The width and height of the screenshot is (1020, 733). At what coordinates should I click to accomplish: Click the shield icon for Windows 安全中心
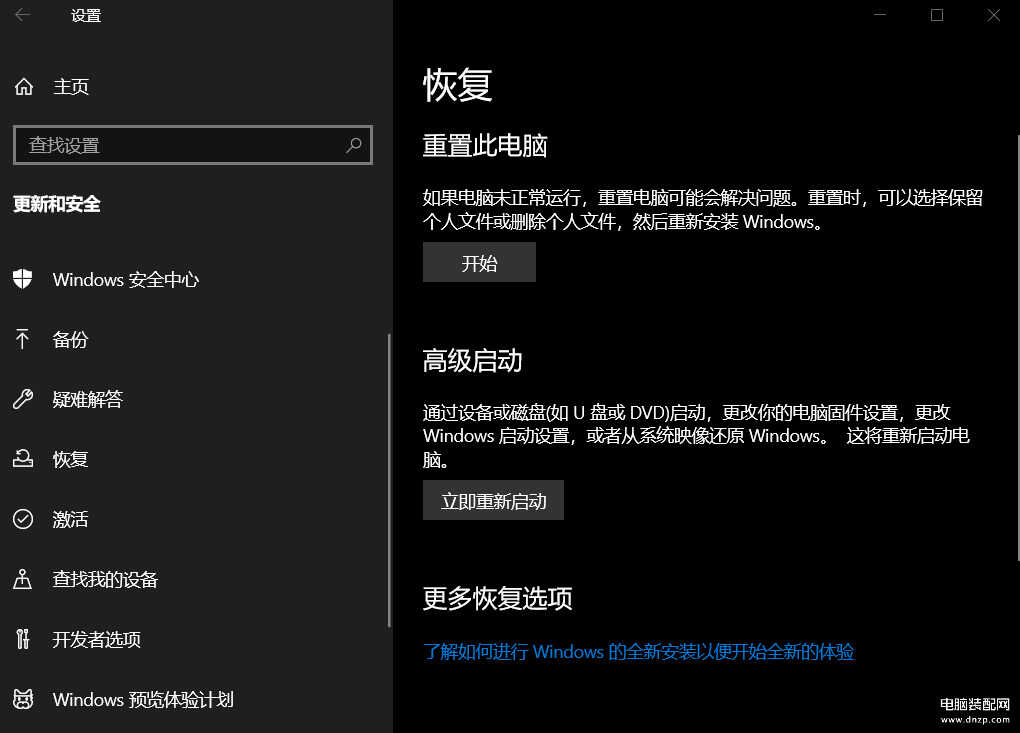23,279
